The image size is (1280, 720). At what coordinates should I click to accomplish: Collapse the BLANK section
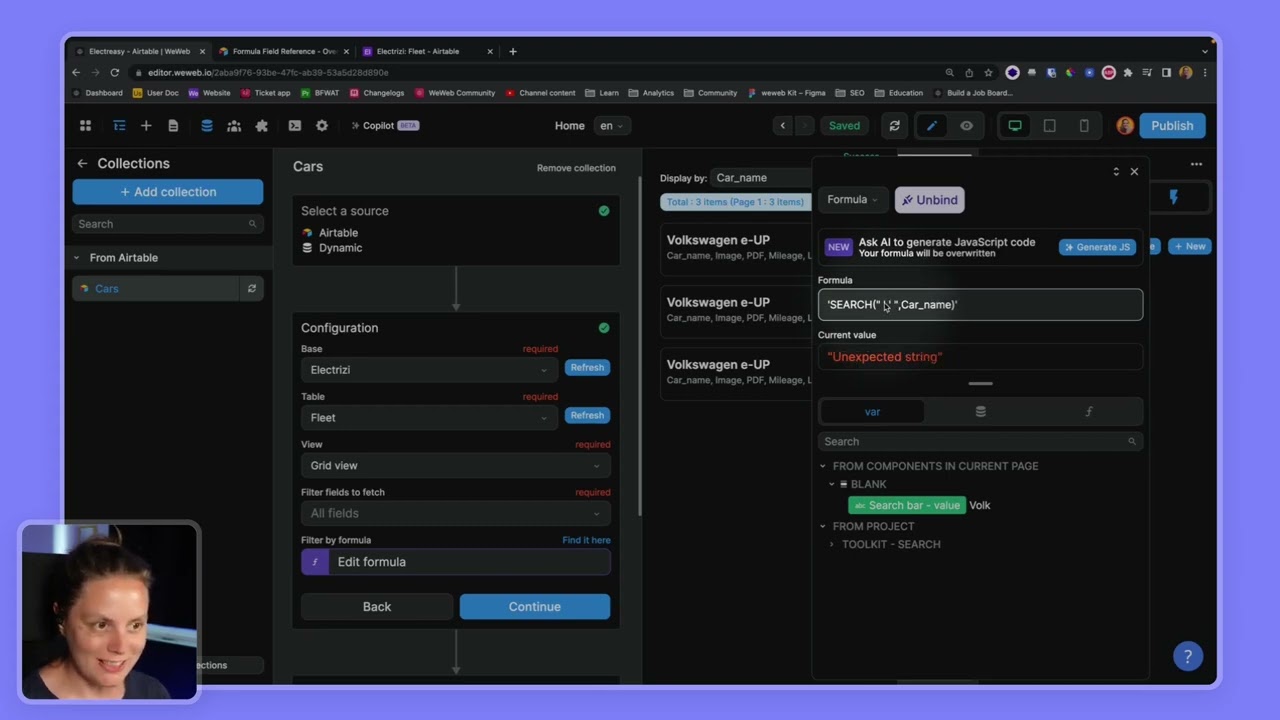pos(832,484)
